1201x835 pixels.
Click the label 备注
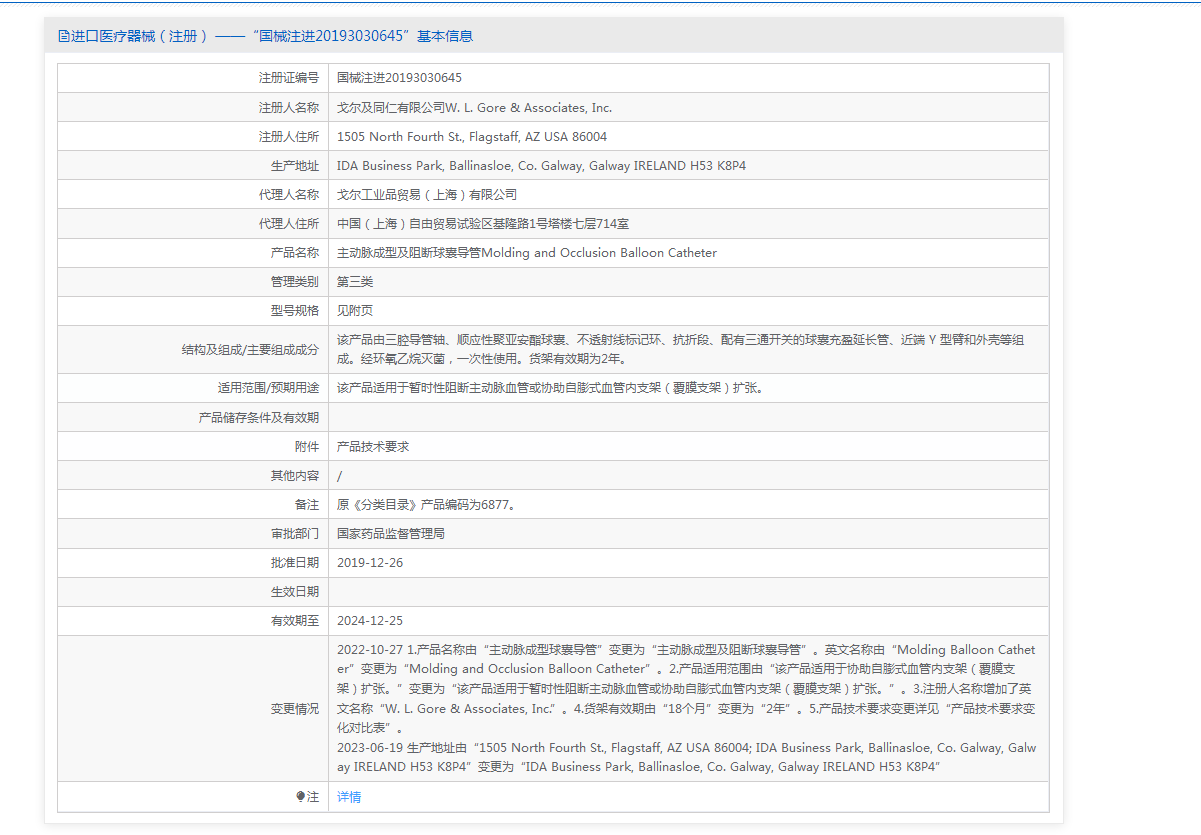coord(307,504)
